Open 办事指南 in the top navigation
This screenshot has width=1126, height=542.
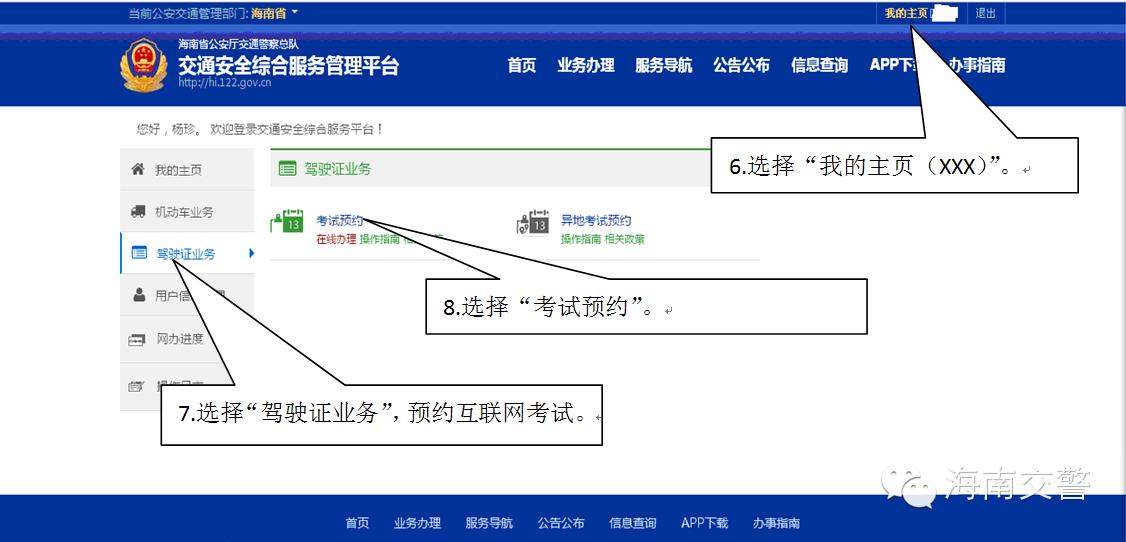pos(978,65)
